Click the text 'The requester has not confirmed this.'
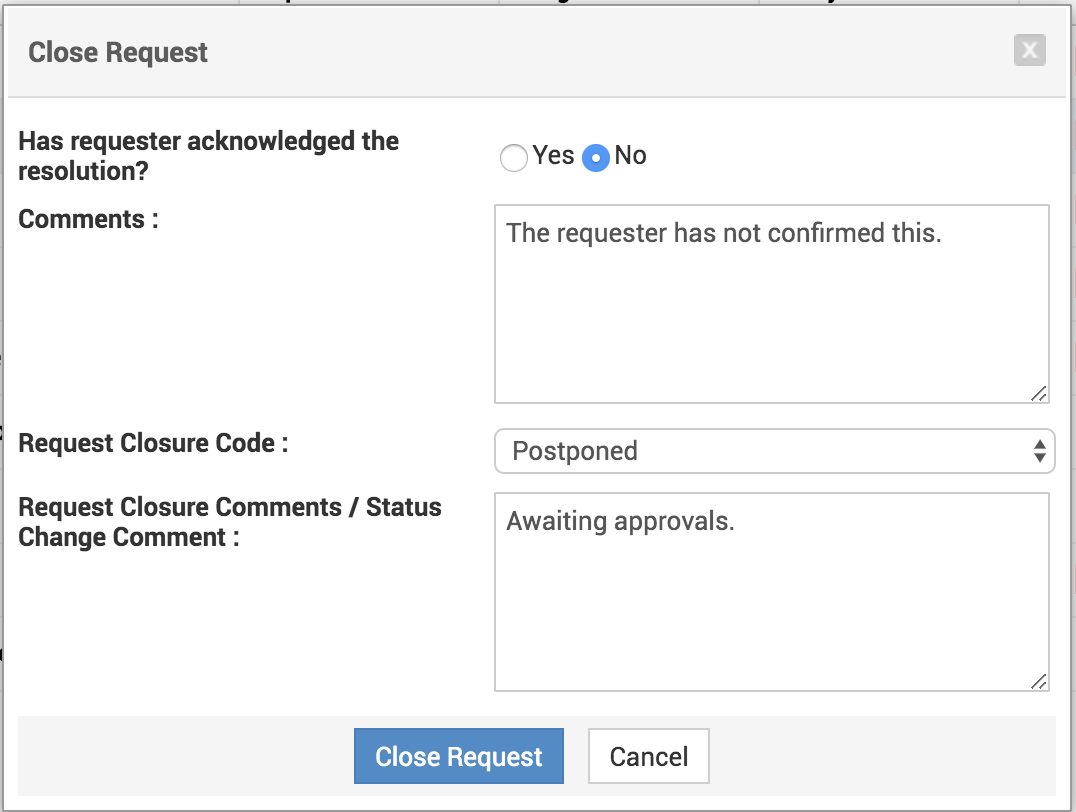The height and width of the screenshot is (812, 1076). [x=724, y=233]
